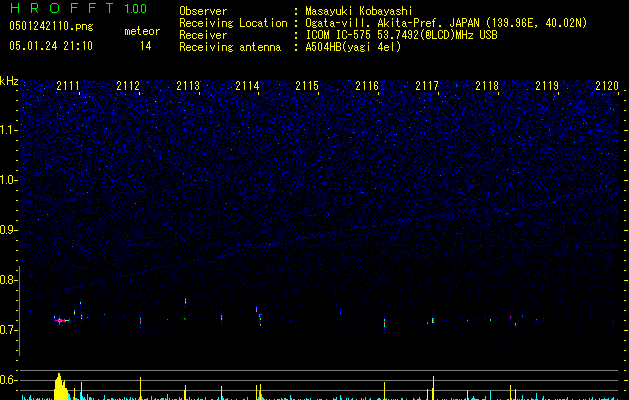Click the 2117 time axis marker
The image size is (629, 400).
[x=427, y=86]
